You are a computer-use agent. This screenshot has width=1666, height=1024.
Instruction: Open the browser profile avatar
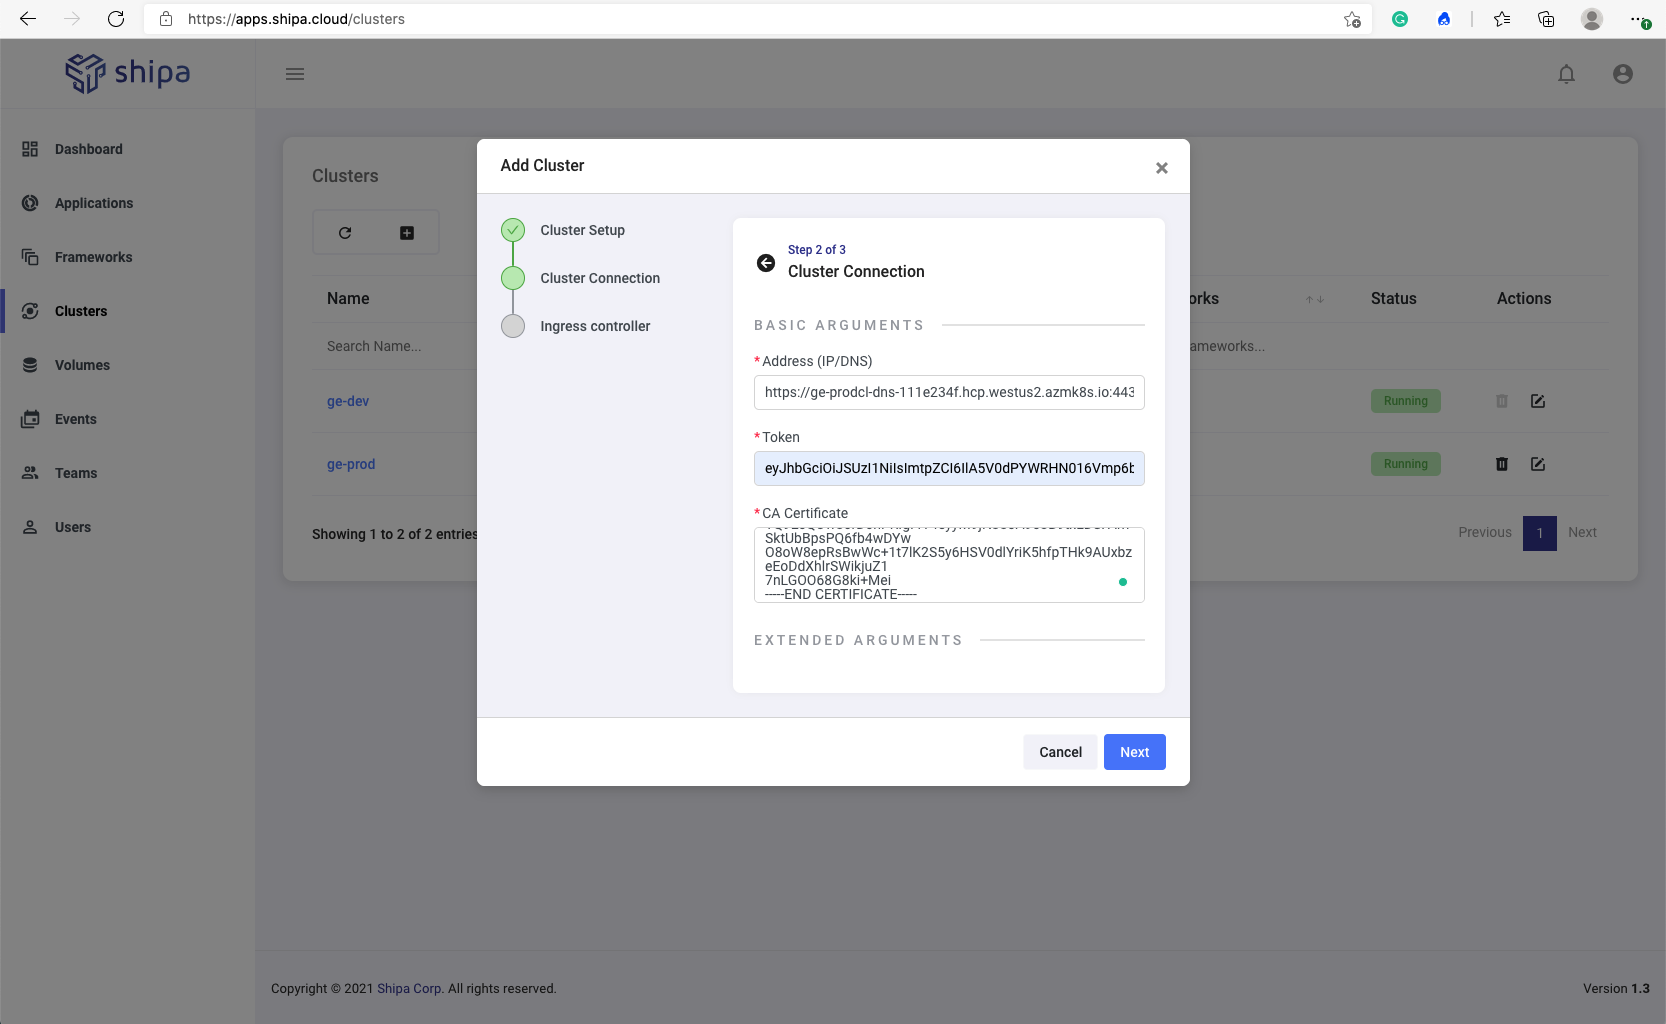point(1592,19)
